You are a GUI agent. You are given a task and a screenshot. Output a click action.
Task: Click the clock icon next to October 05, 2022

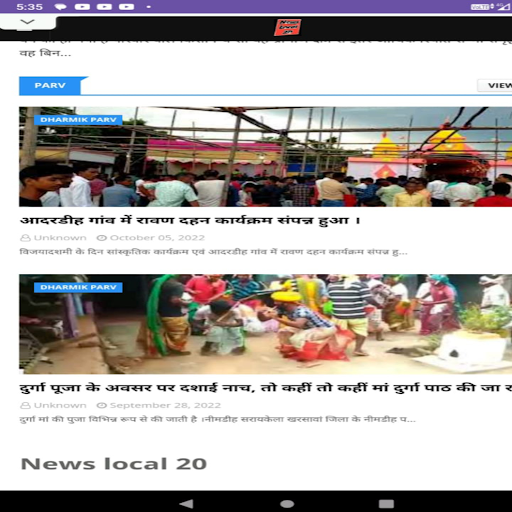101,238
